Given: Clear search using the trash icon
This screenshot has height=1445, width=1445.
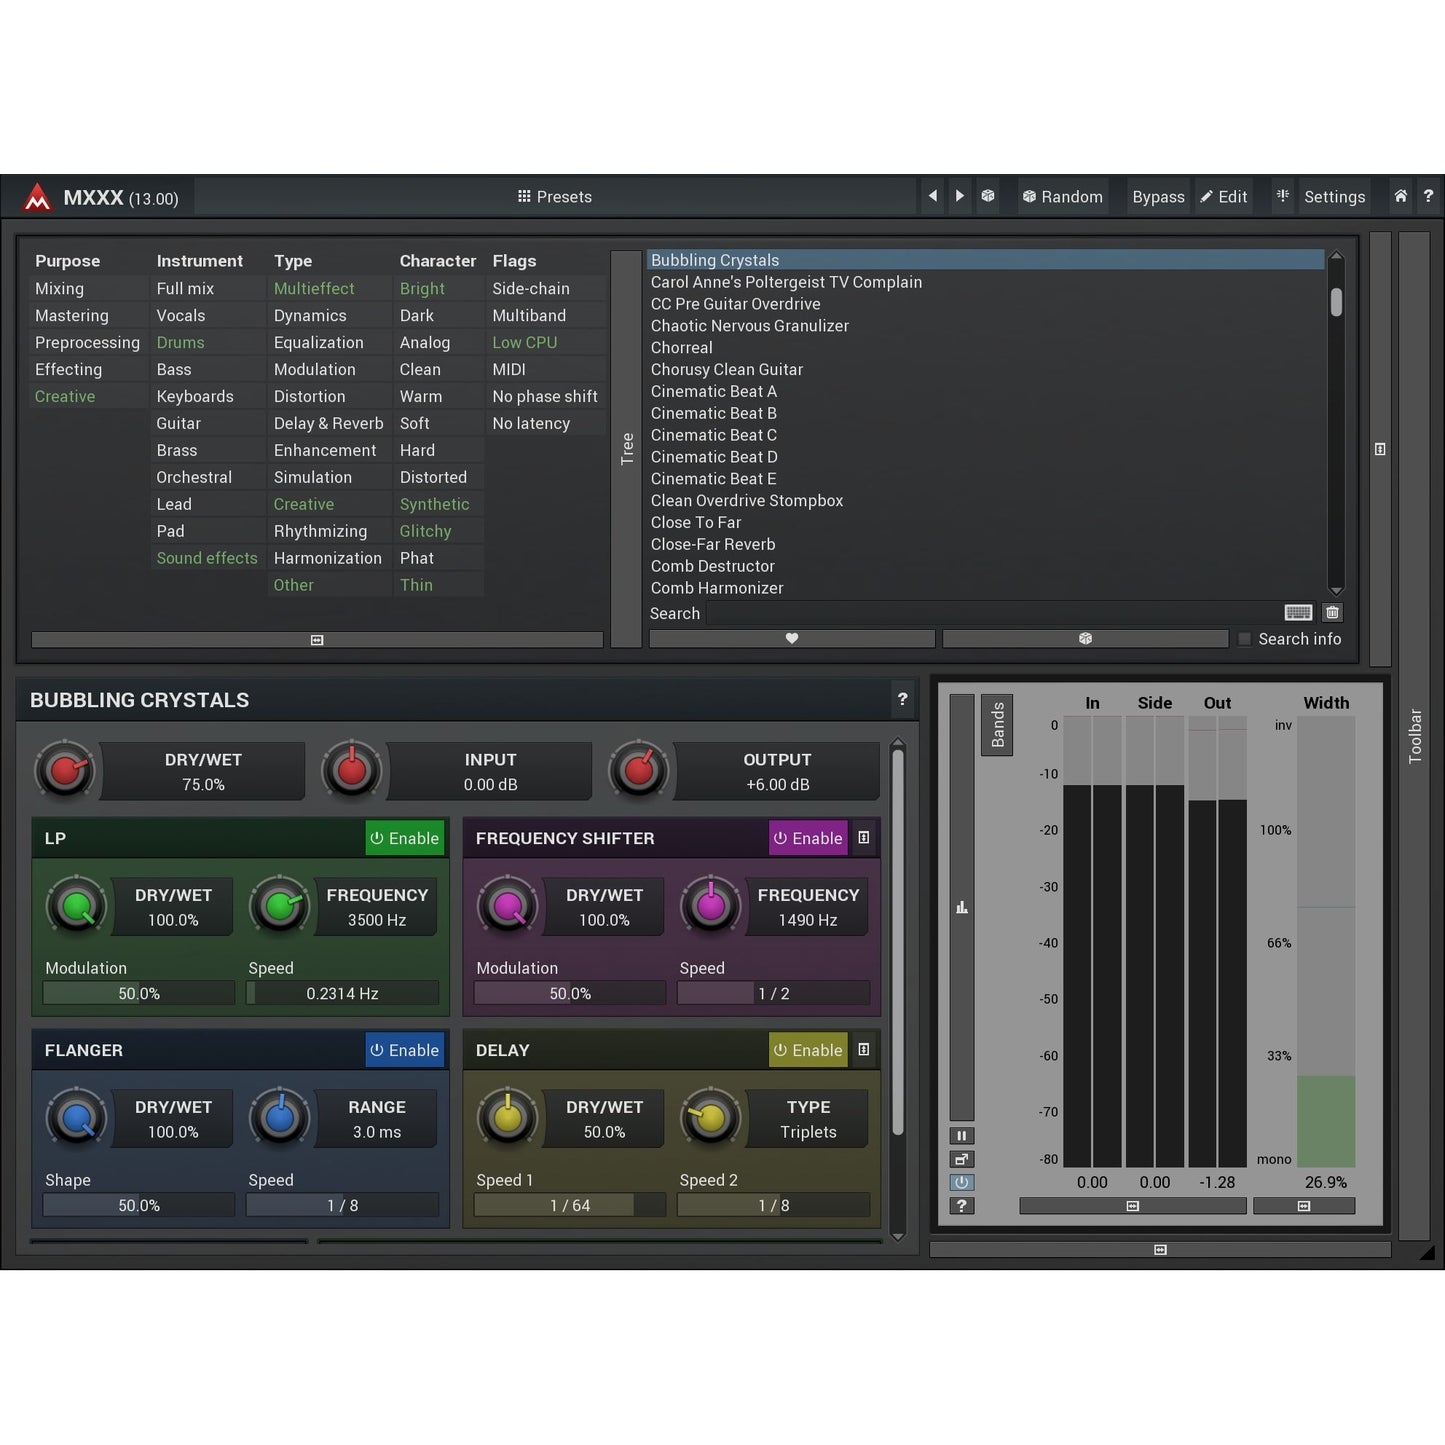Looking at the screenshot, I should click(x=1332, y=612).
